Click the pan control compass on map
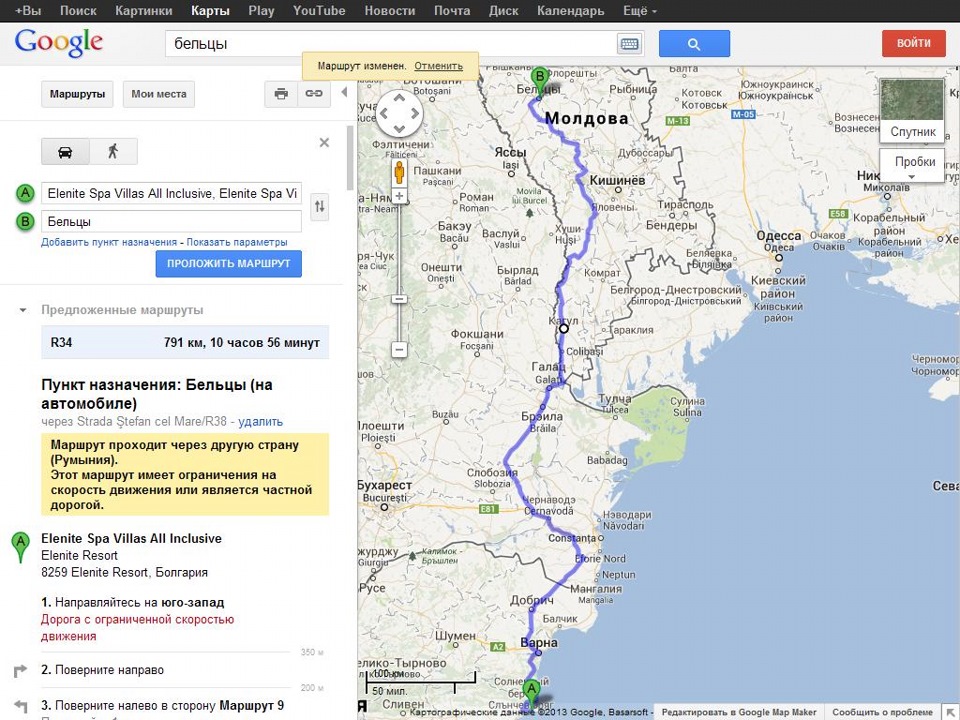 point(399,113)
